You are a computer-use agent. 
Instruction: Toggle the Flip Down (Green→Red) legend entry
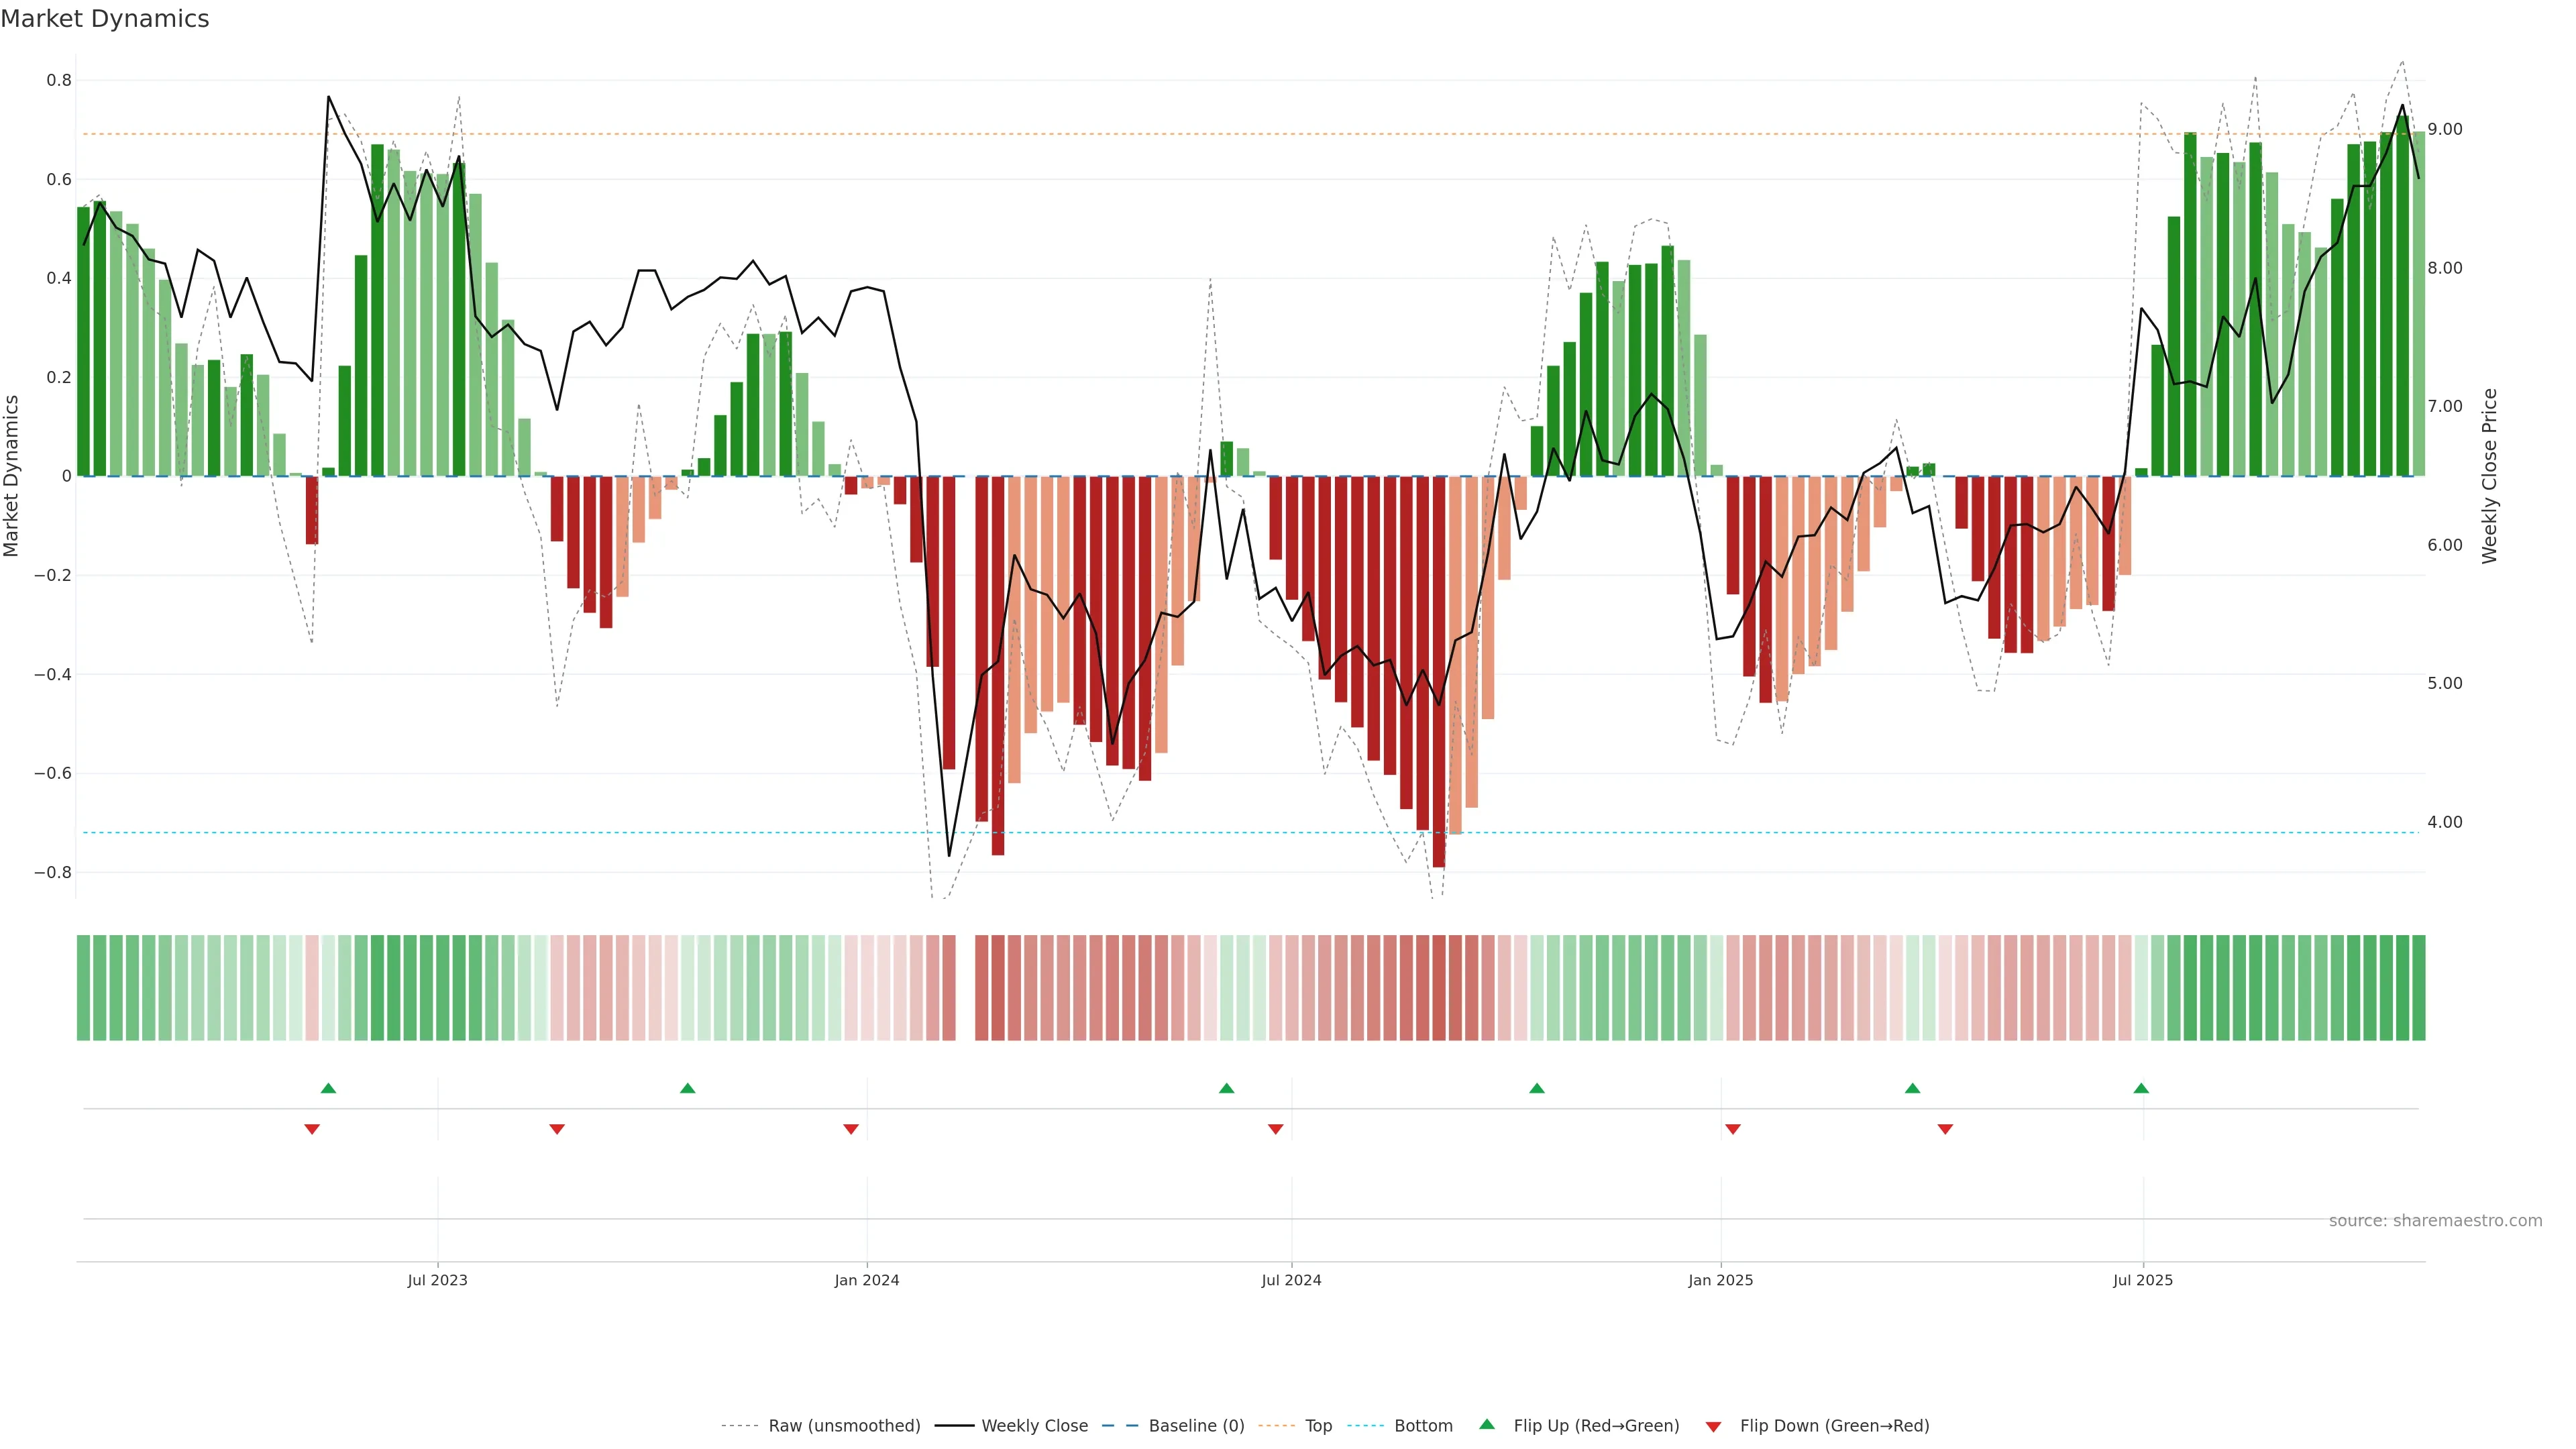coord(1834,1426)
